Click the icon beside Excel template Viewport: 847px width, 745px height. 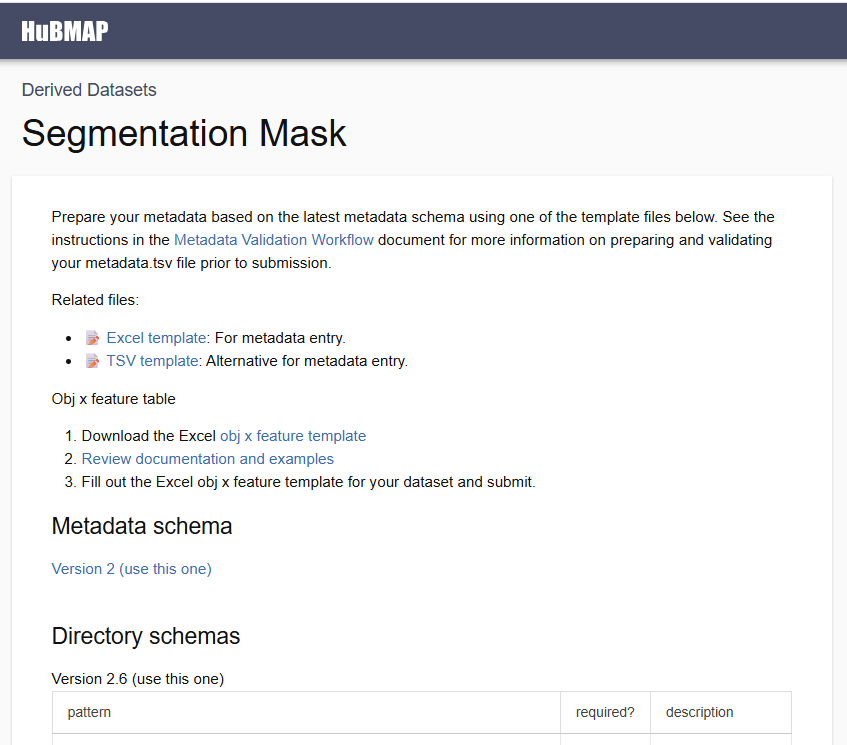(x=92, y=338)
